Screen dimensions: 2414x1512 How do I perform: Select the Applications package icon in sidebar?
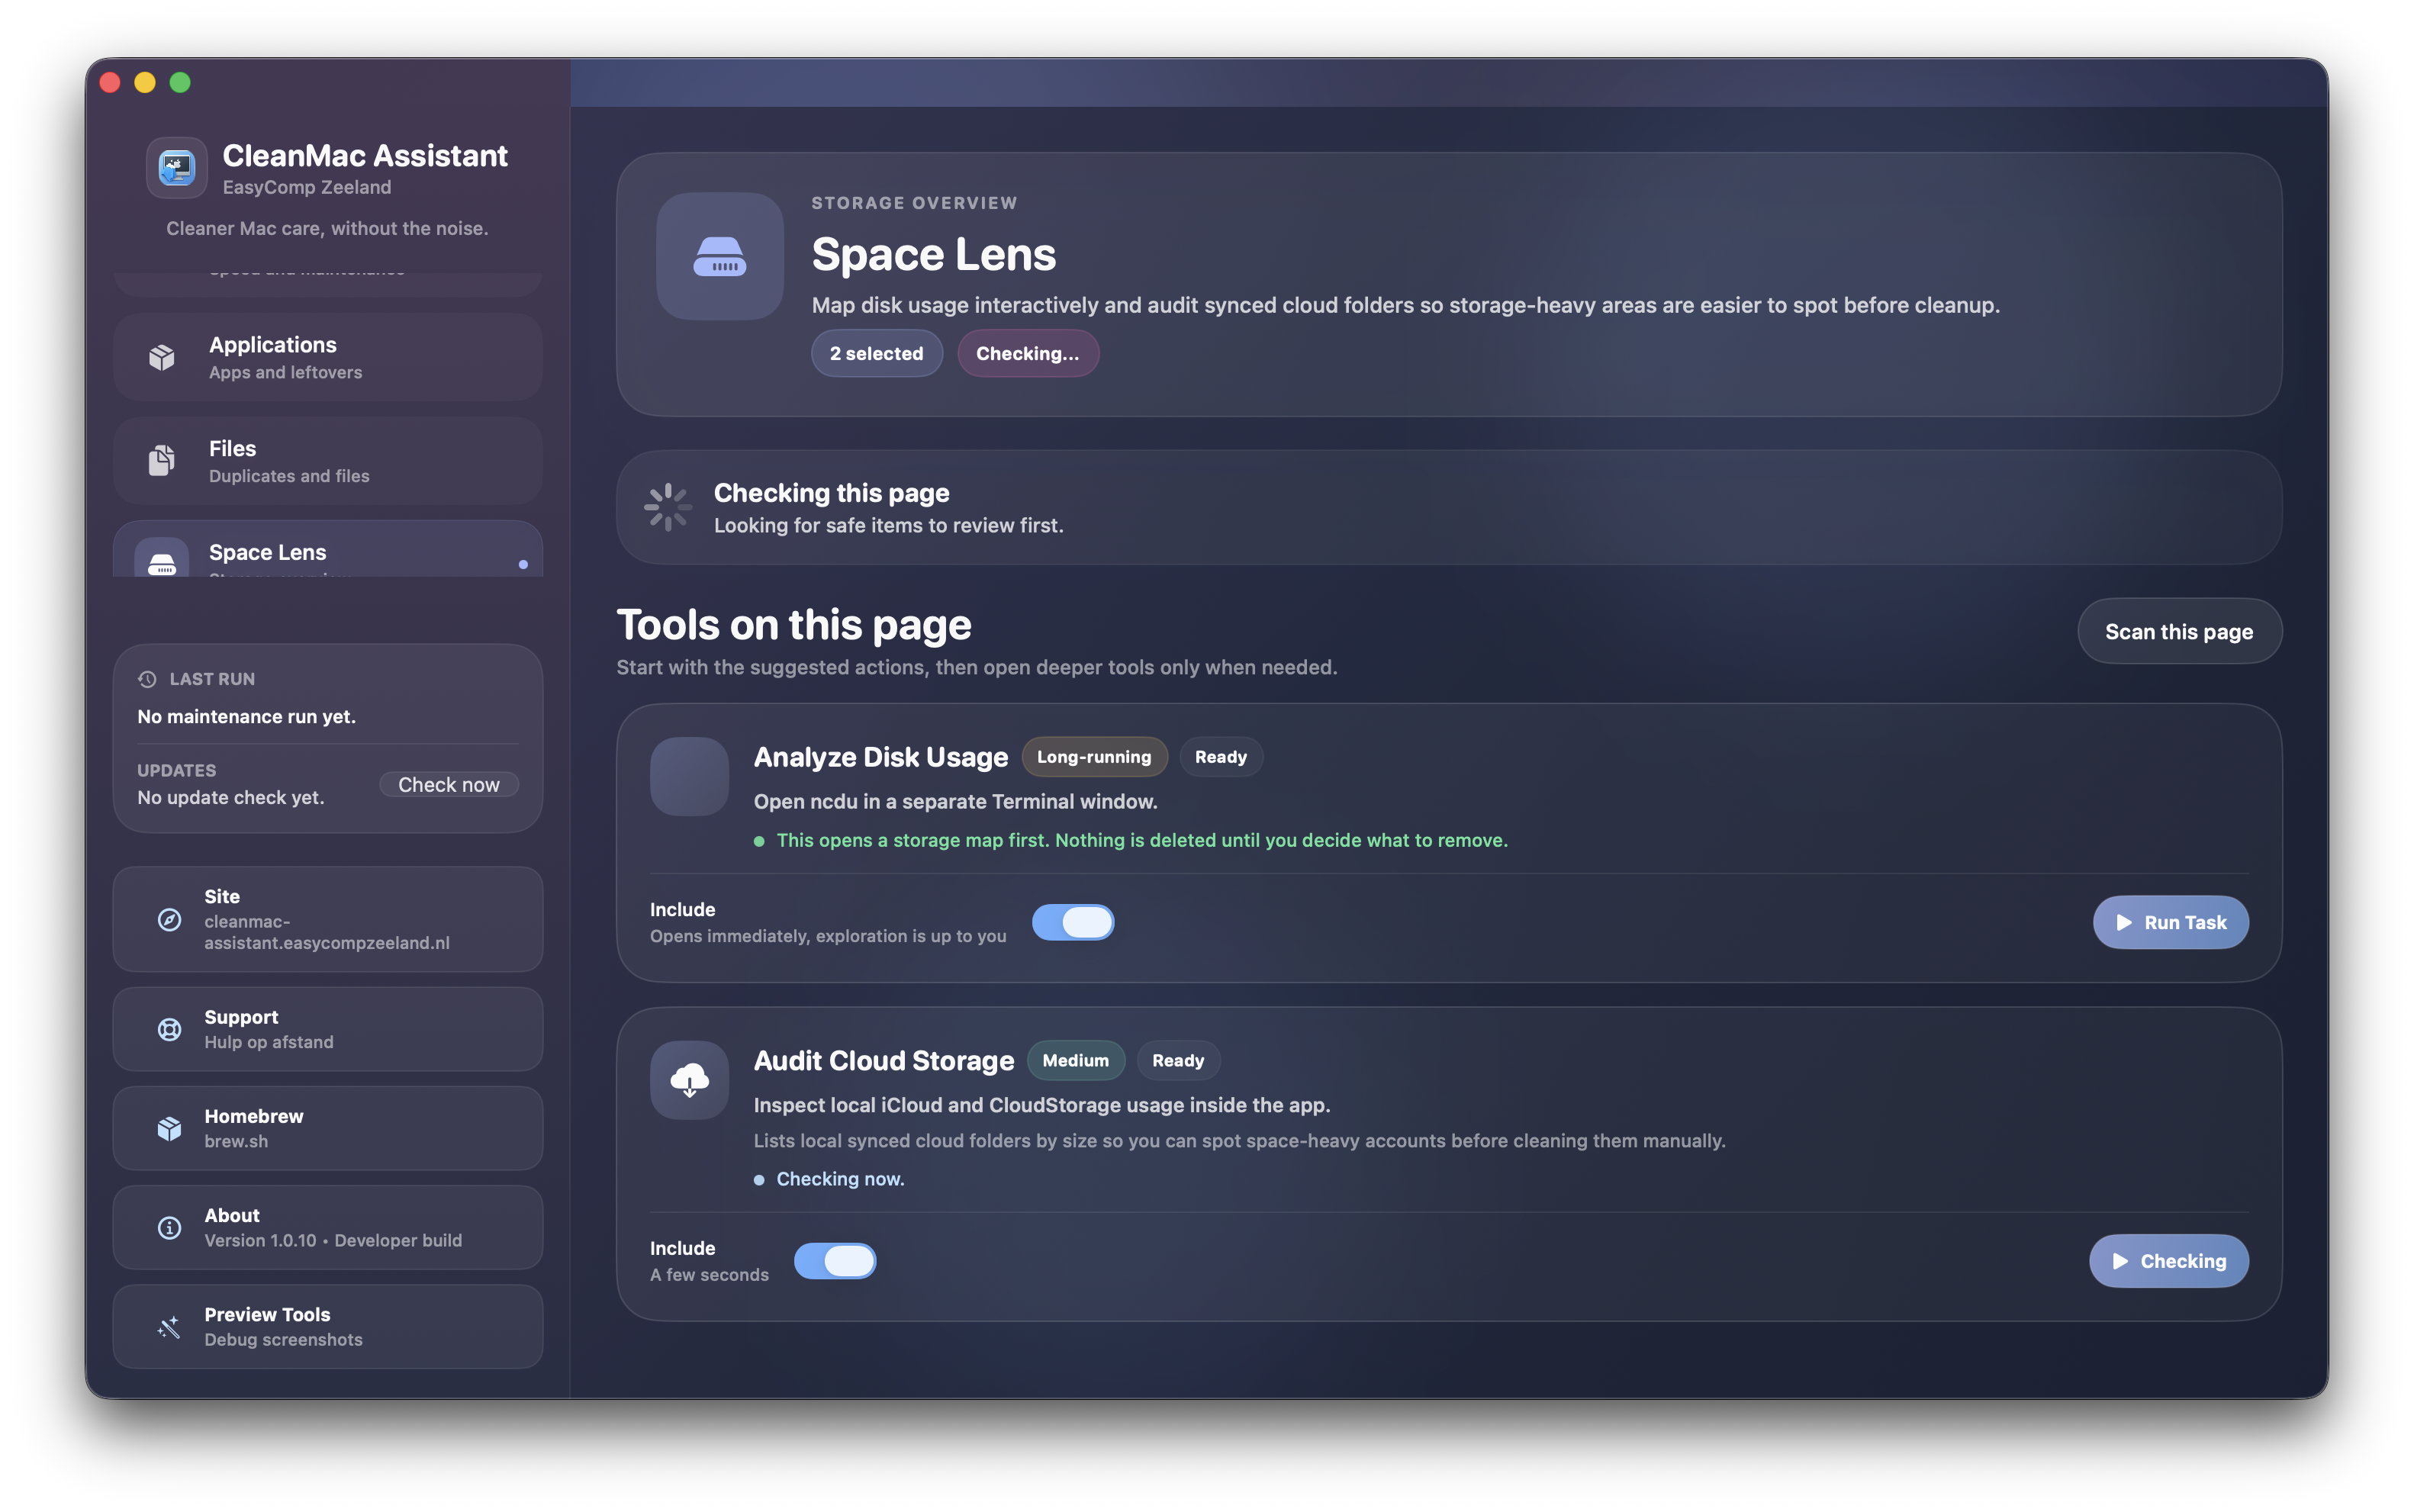(163, 356)
